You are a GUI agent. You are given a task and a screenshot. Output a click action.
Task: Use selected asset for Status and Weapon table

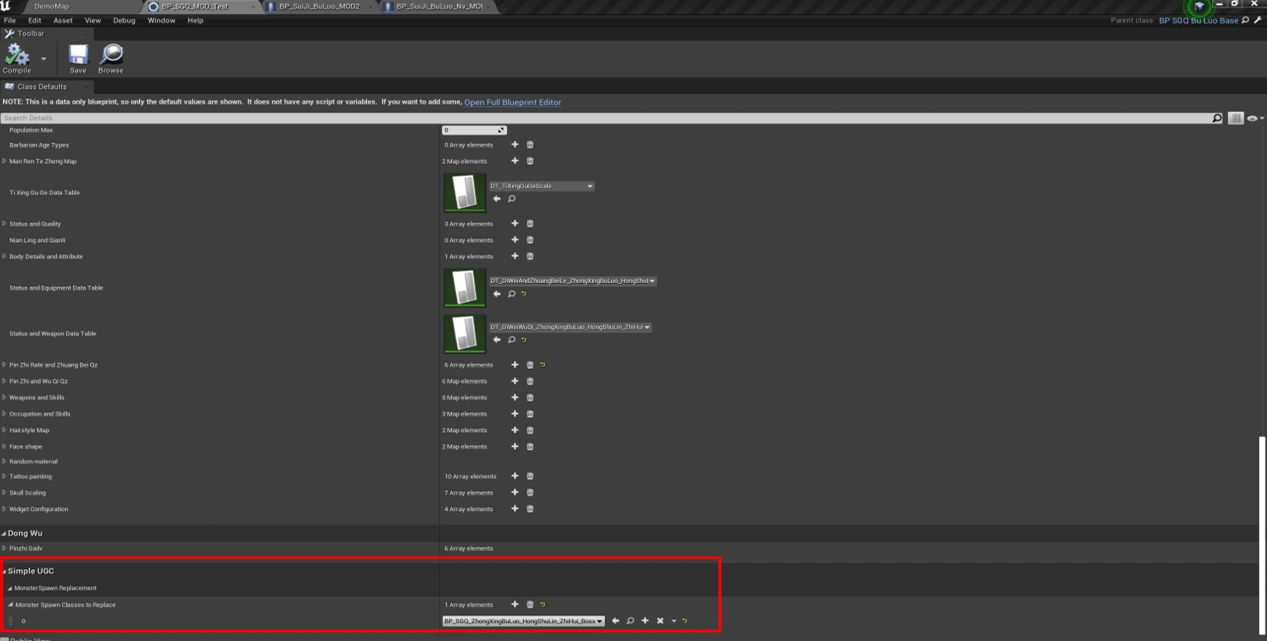497,340
